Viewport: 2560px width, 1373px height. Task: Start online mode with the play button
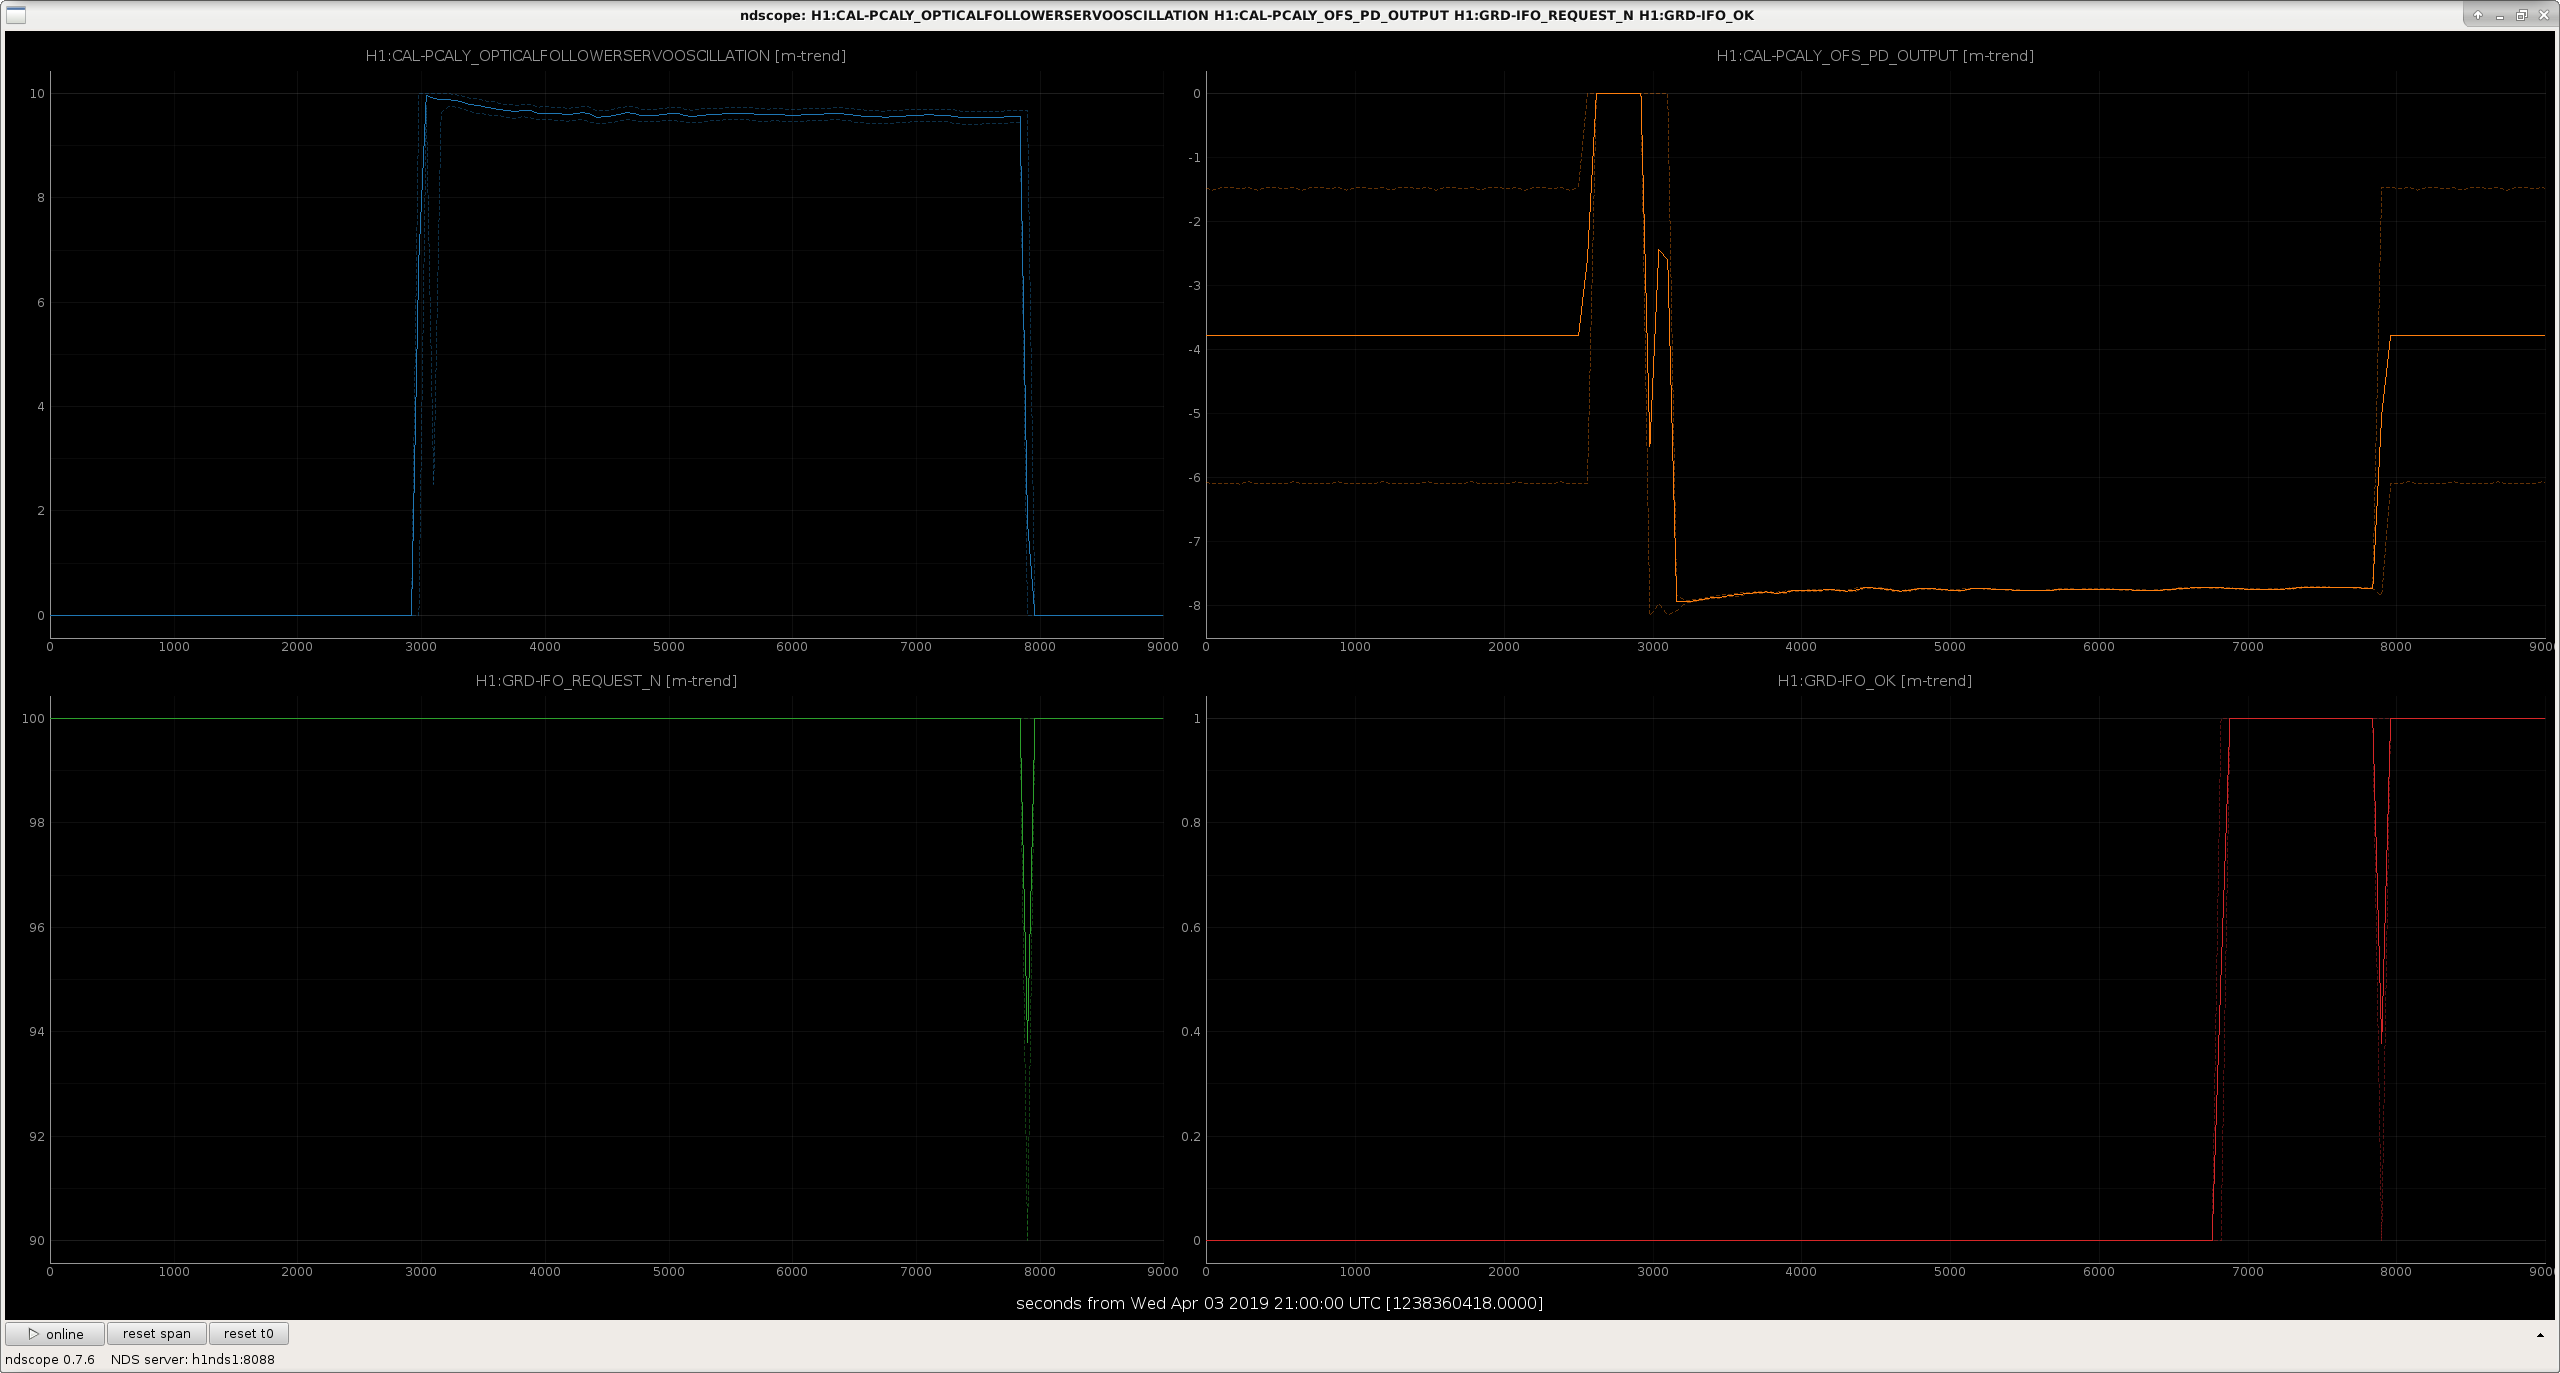pyautogui.click(x=55, y=1334)
